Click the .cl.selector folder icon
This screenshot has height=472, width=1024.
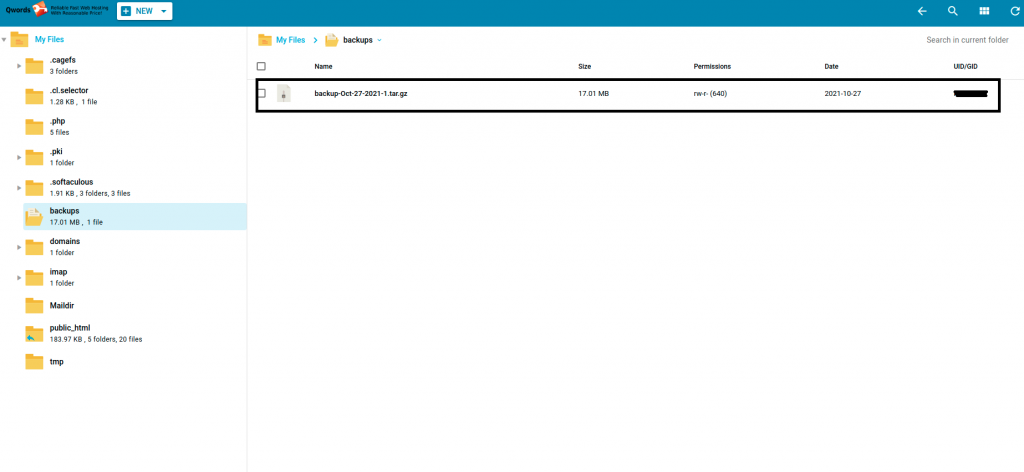point(34,96)
